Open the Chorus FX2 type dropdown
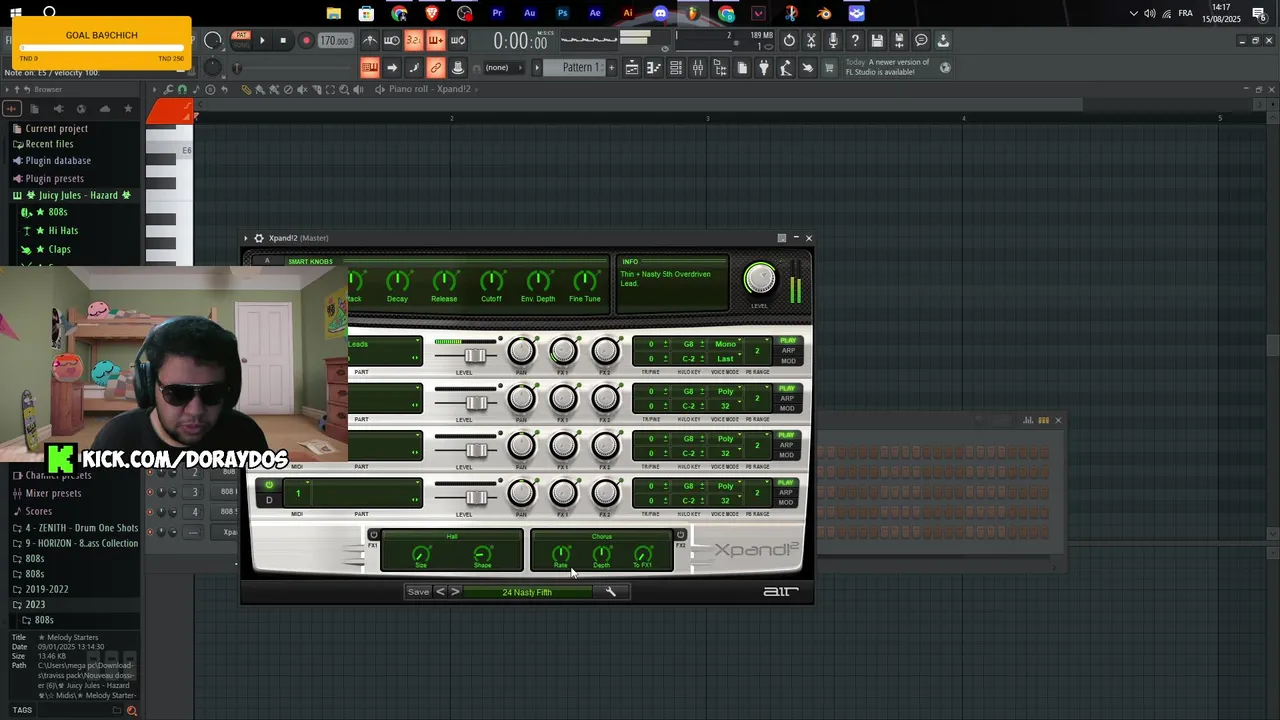 point(602,536)
